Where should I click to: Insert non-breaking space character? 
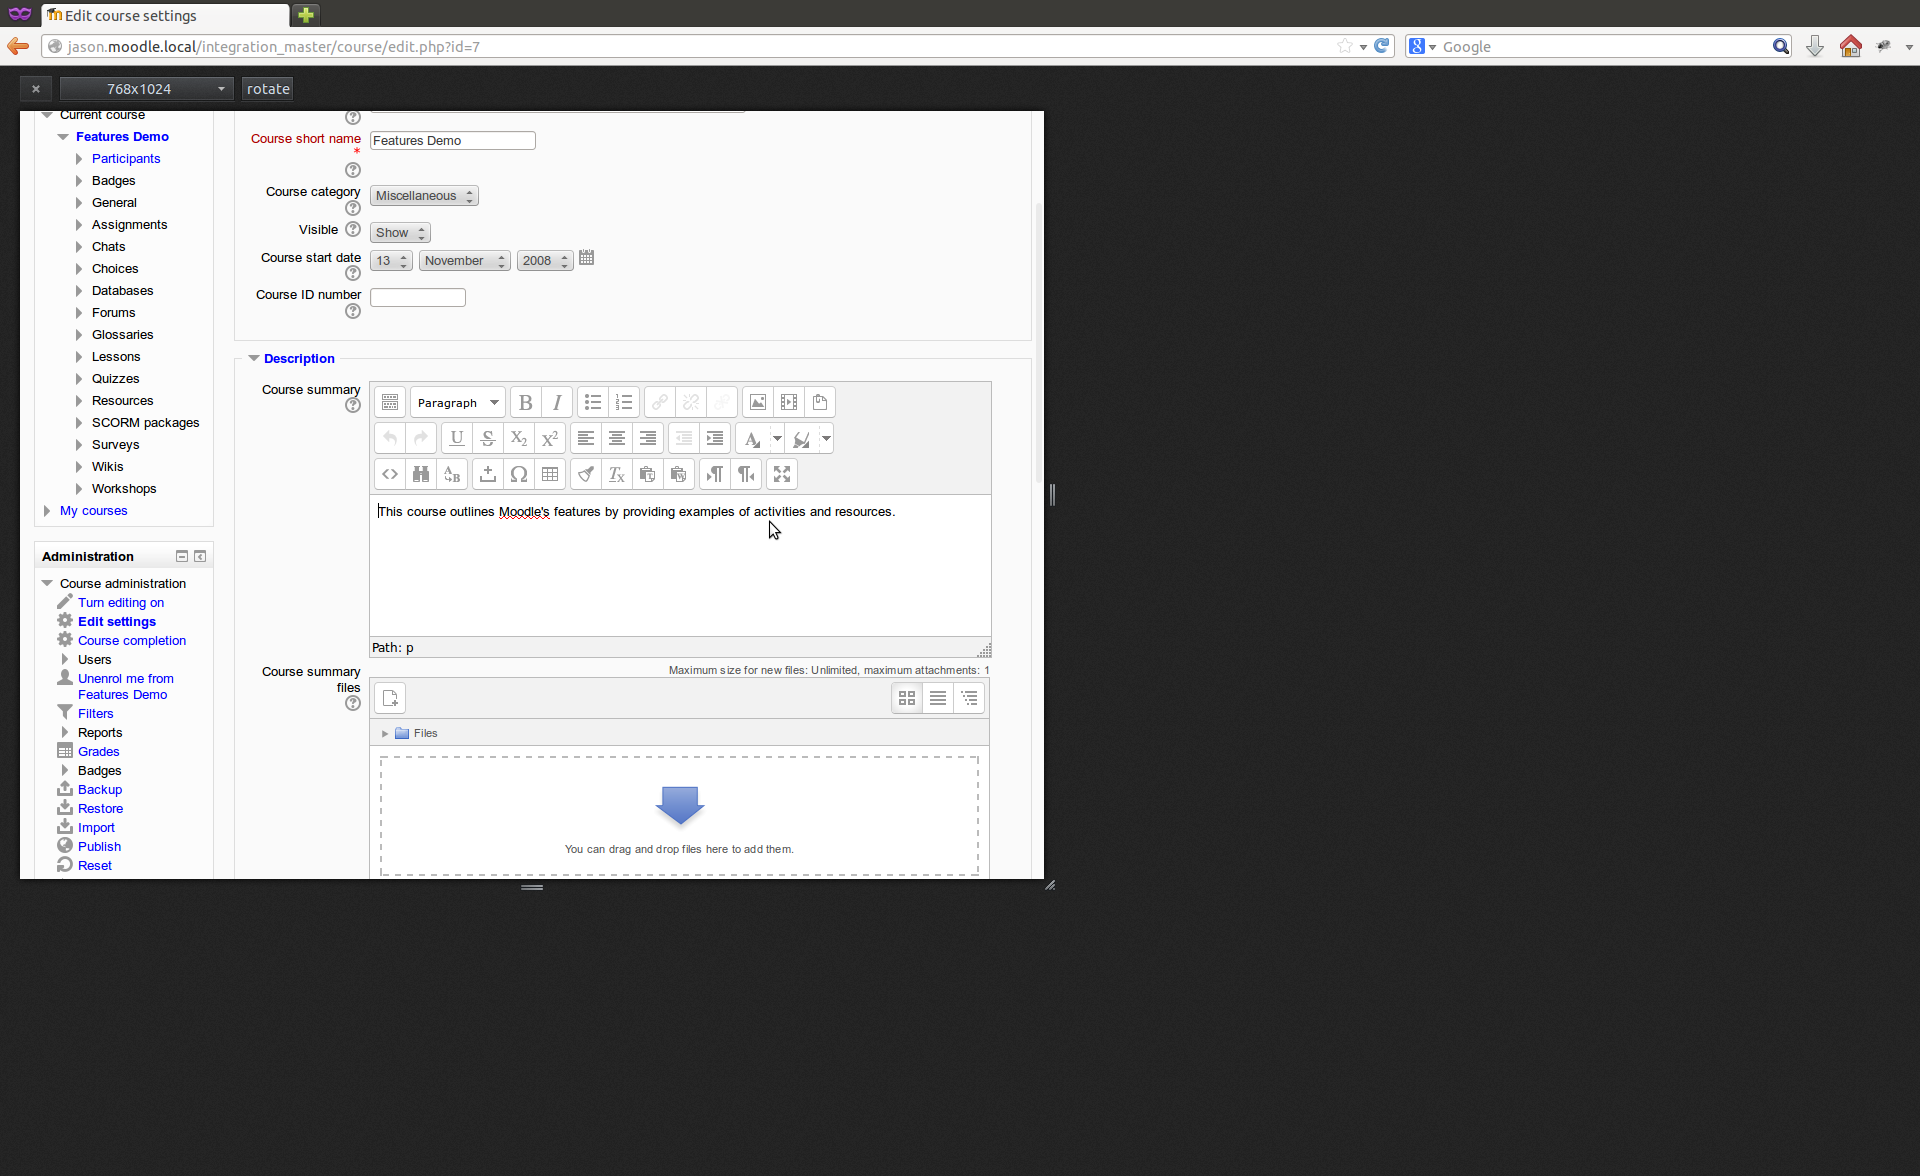488,474
